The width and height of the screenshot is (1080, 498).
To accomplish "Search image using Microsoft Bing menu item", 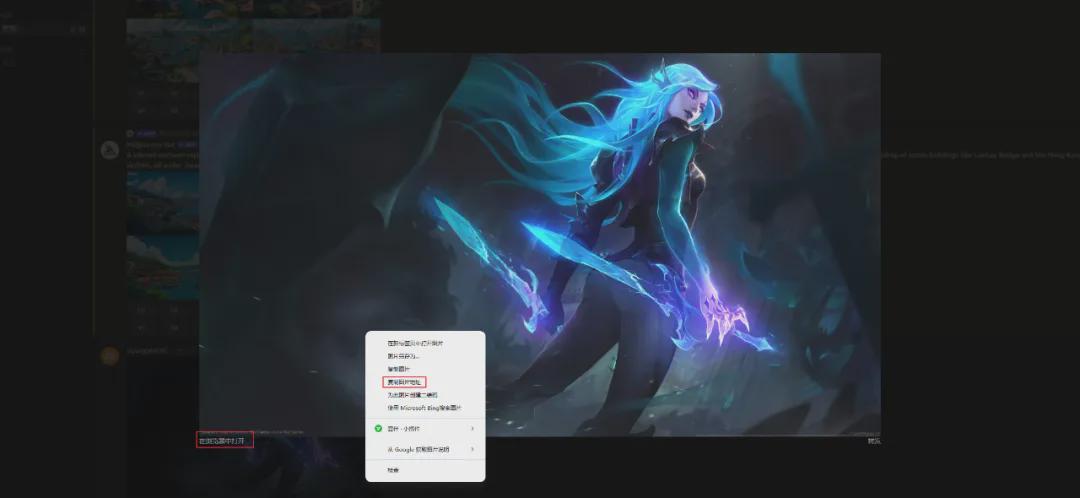I will pos(424,408).
